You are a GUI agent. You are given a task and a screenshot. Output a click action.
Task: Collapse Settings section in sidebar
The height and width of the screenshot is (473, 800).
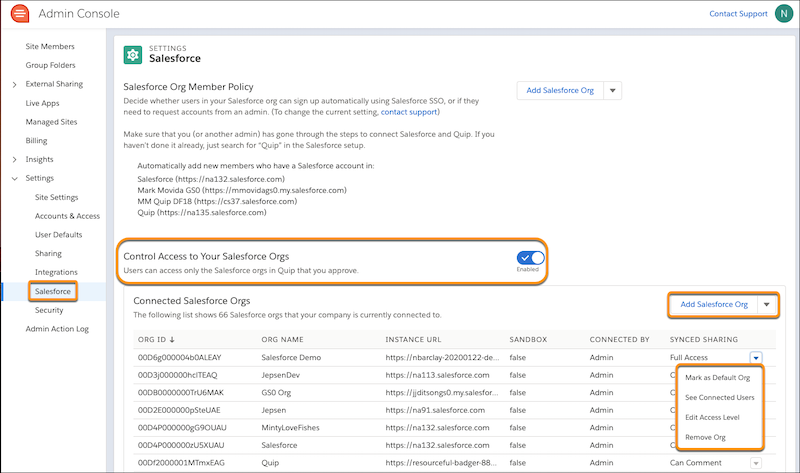click(14, 179)
